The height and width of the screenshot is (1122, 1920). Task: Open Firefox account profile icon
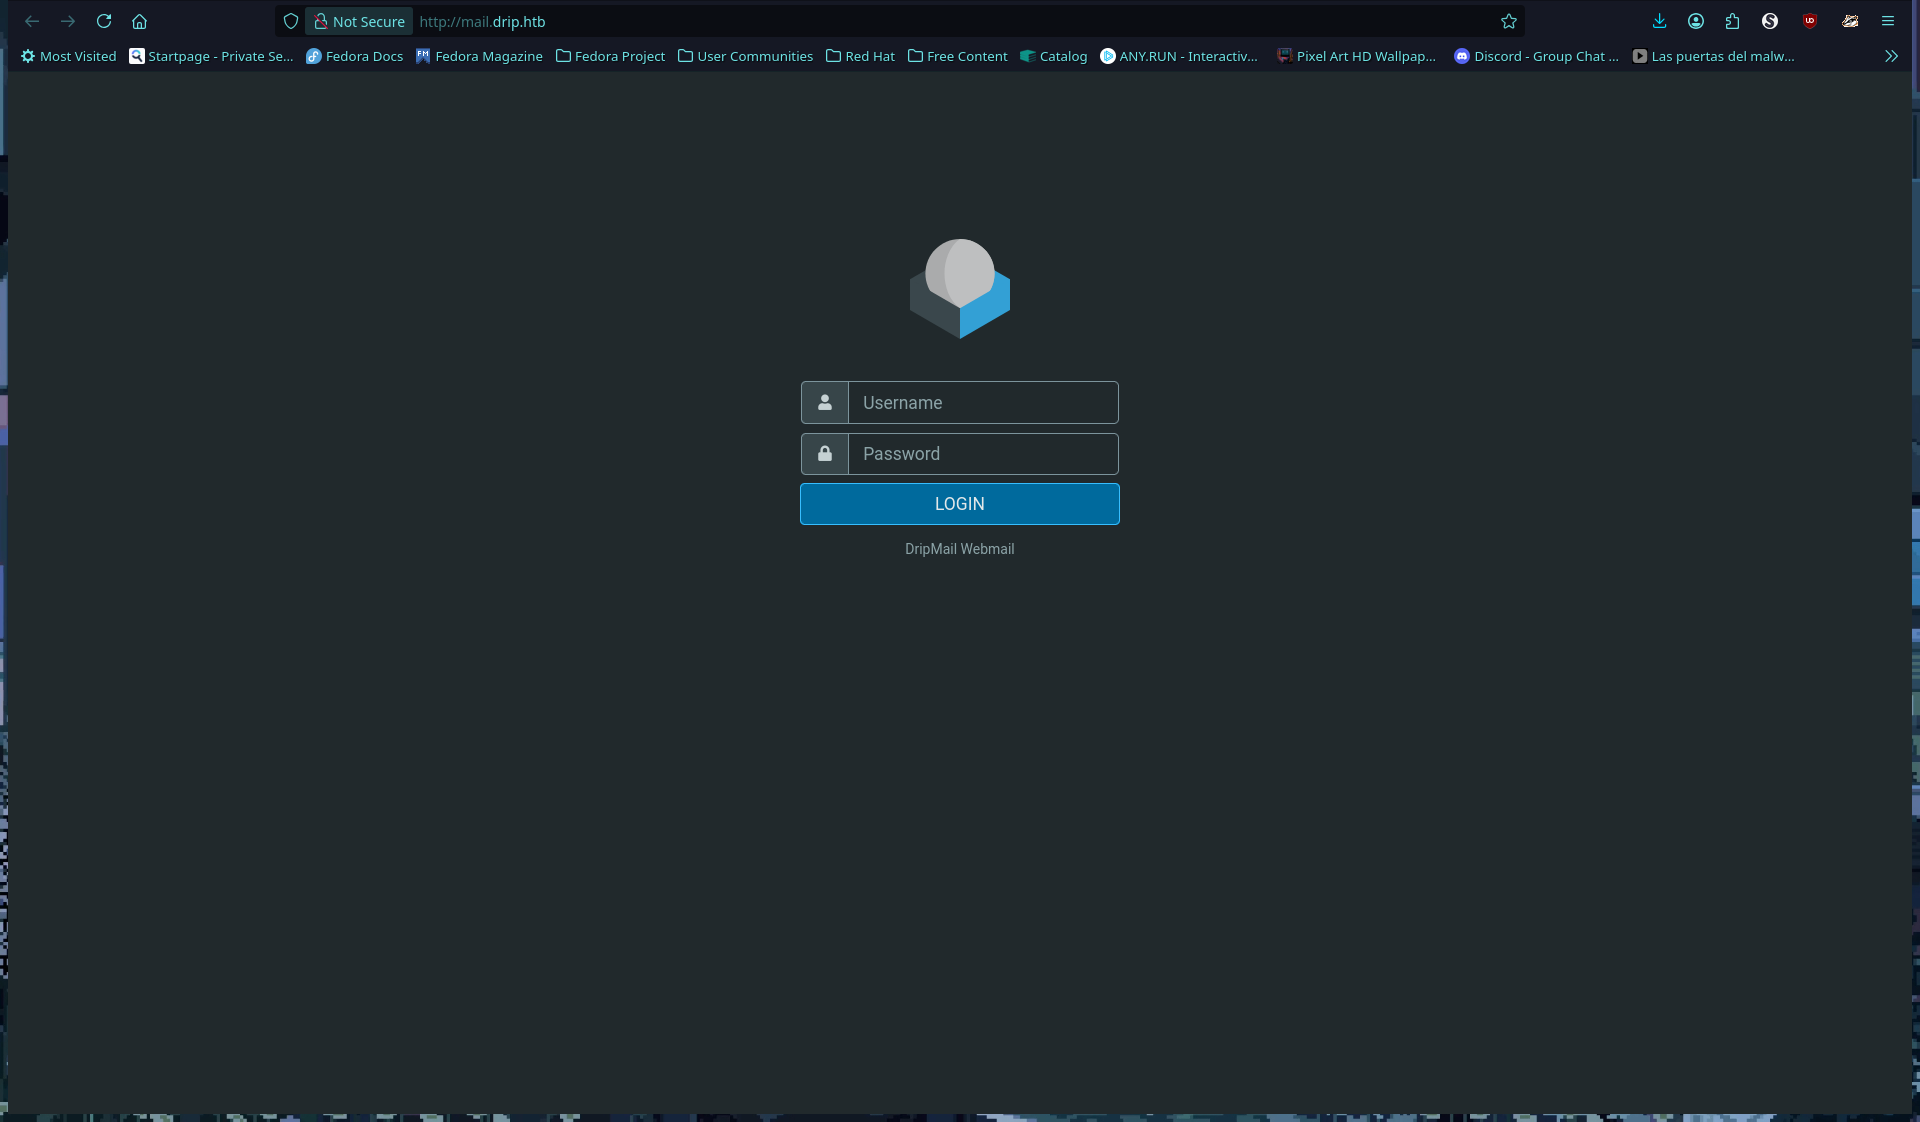pyautogui.click(x=1696, y=21)
